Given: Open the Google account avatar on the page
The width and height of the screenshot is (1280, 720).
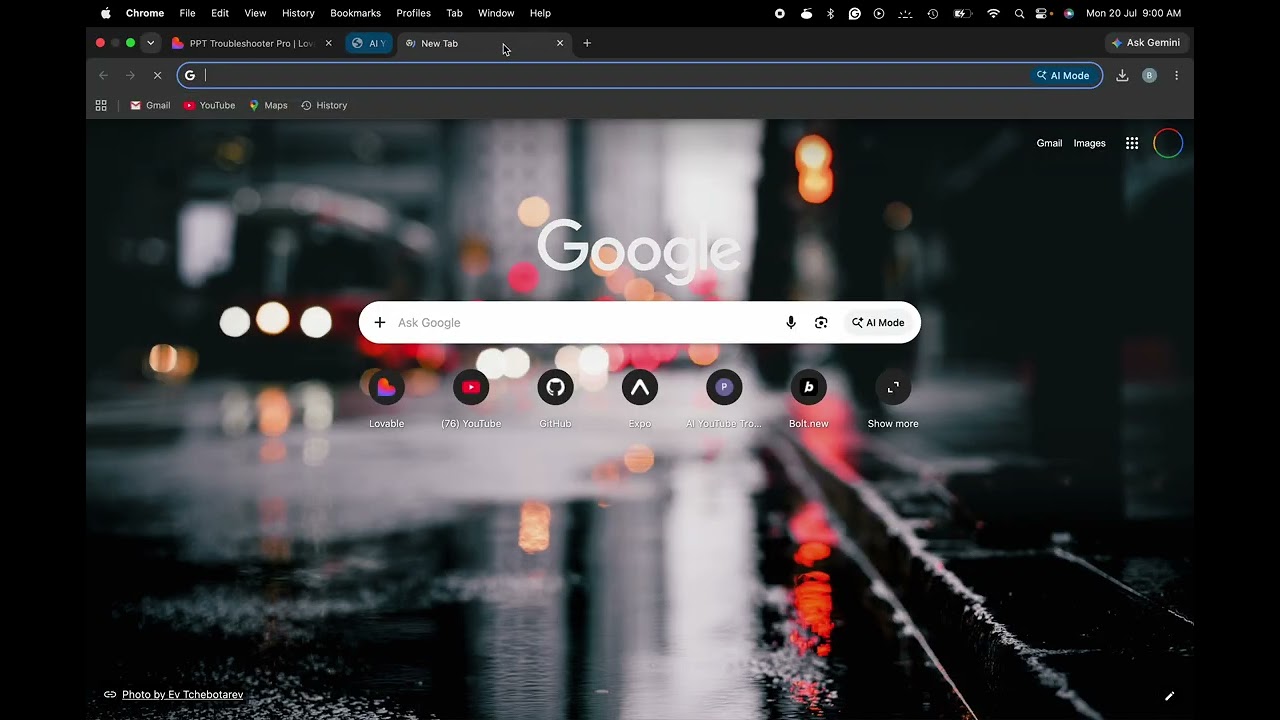Looking at the screenshot, I should point(1168,143).
